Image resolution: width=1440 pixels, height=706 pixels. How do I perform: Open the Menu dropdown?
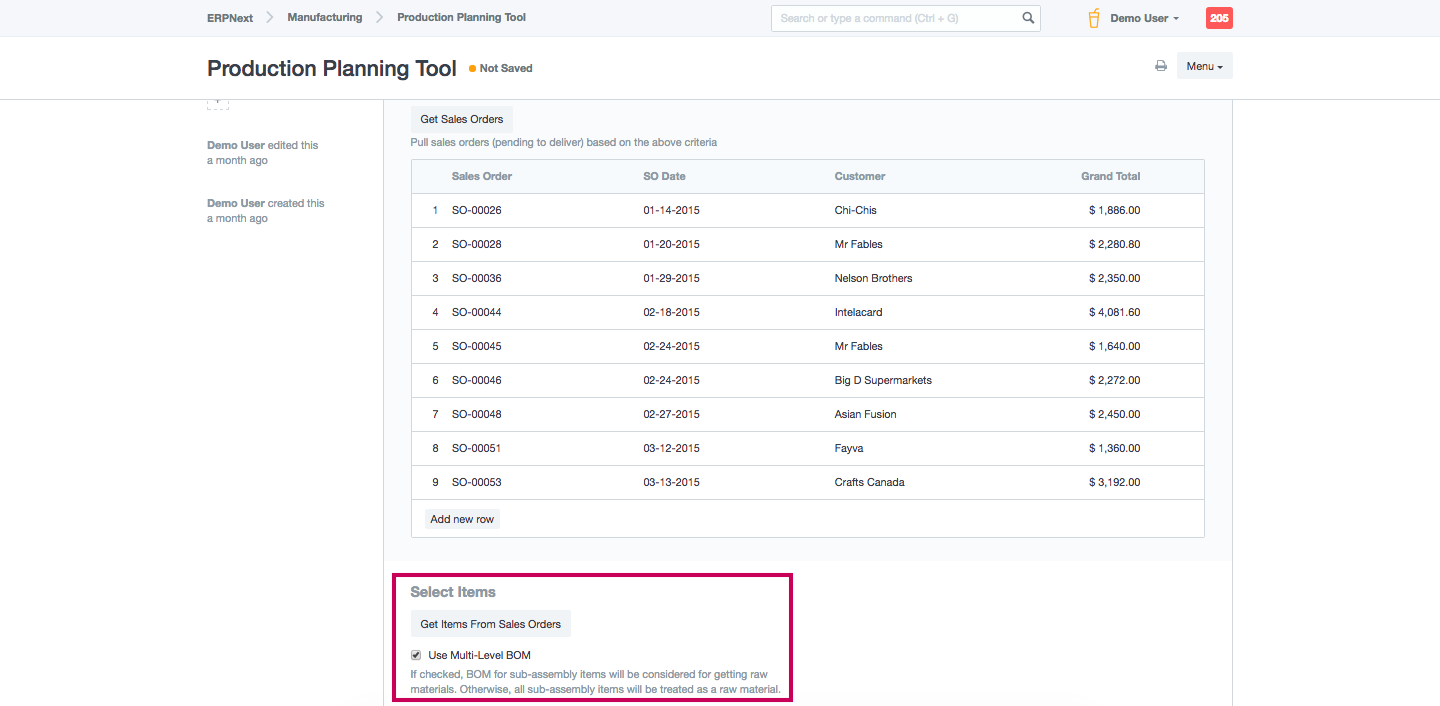point(1204,66)
